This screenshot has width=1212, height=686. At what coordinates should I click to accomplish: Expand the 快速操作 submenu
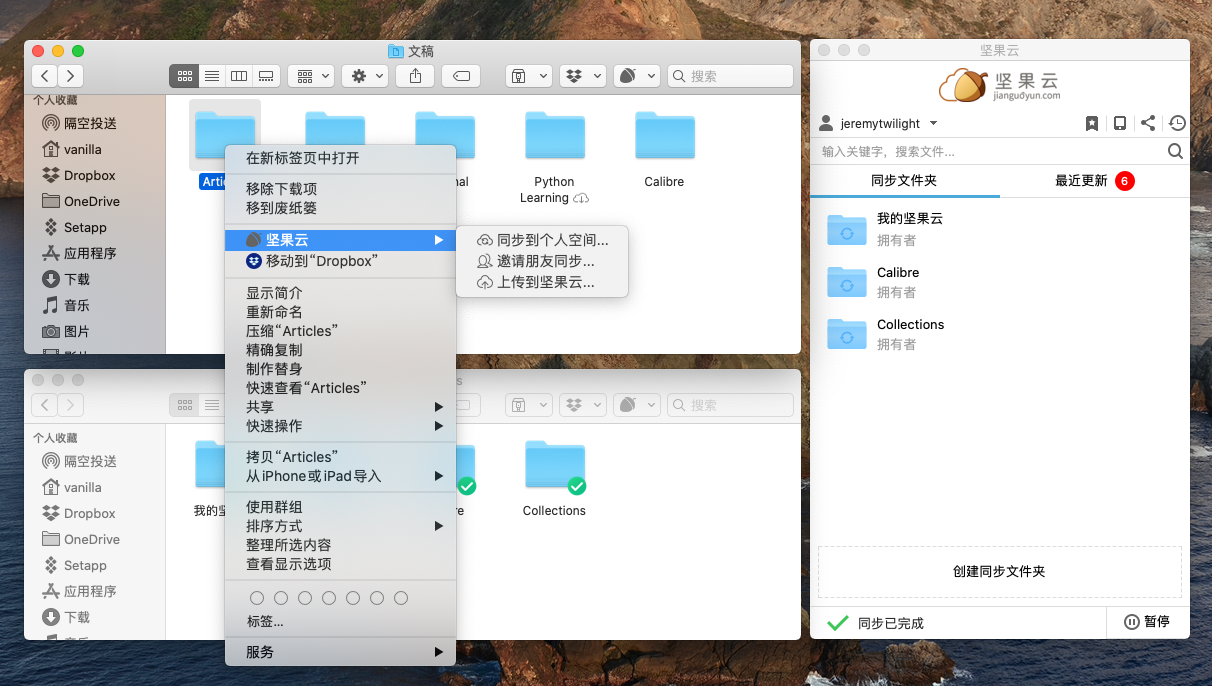(340, 426)
